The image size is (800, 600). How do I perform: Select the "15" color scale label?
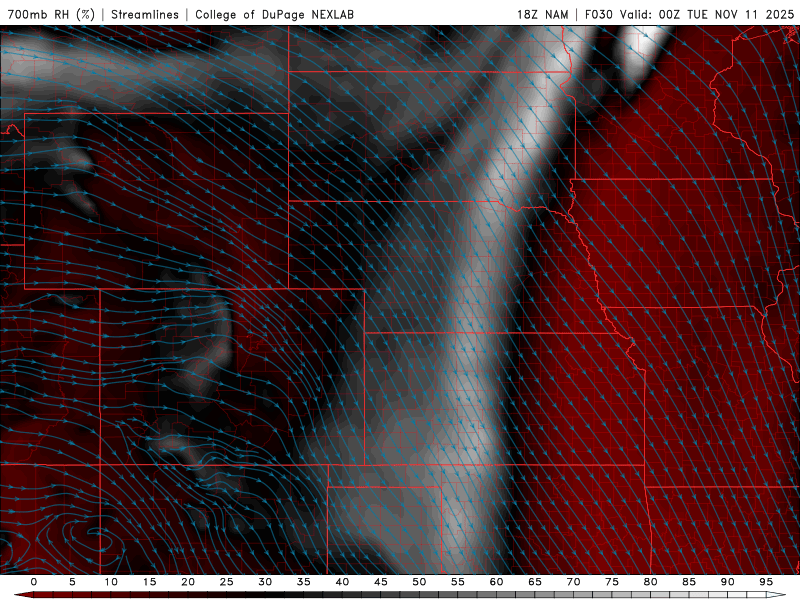(x=149, y=582)
